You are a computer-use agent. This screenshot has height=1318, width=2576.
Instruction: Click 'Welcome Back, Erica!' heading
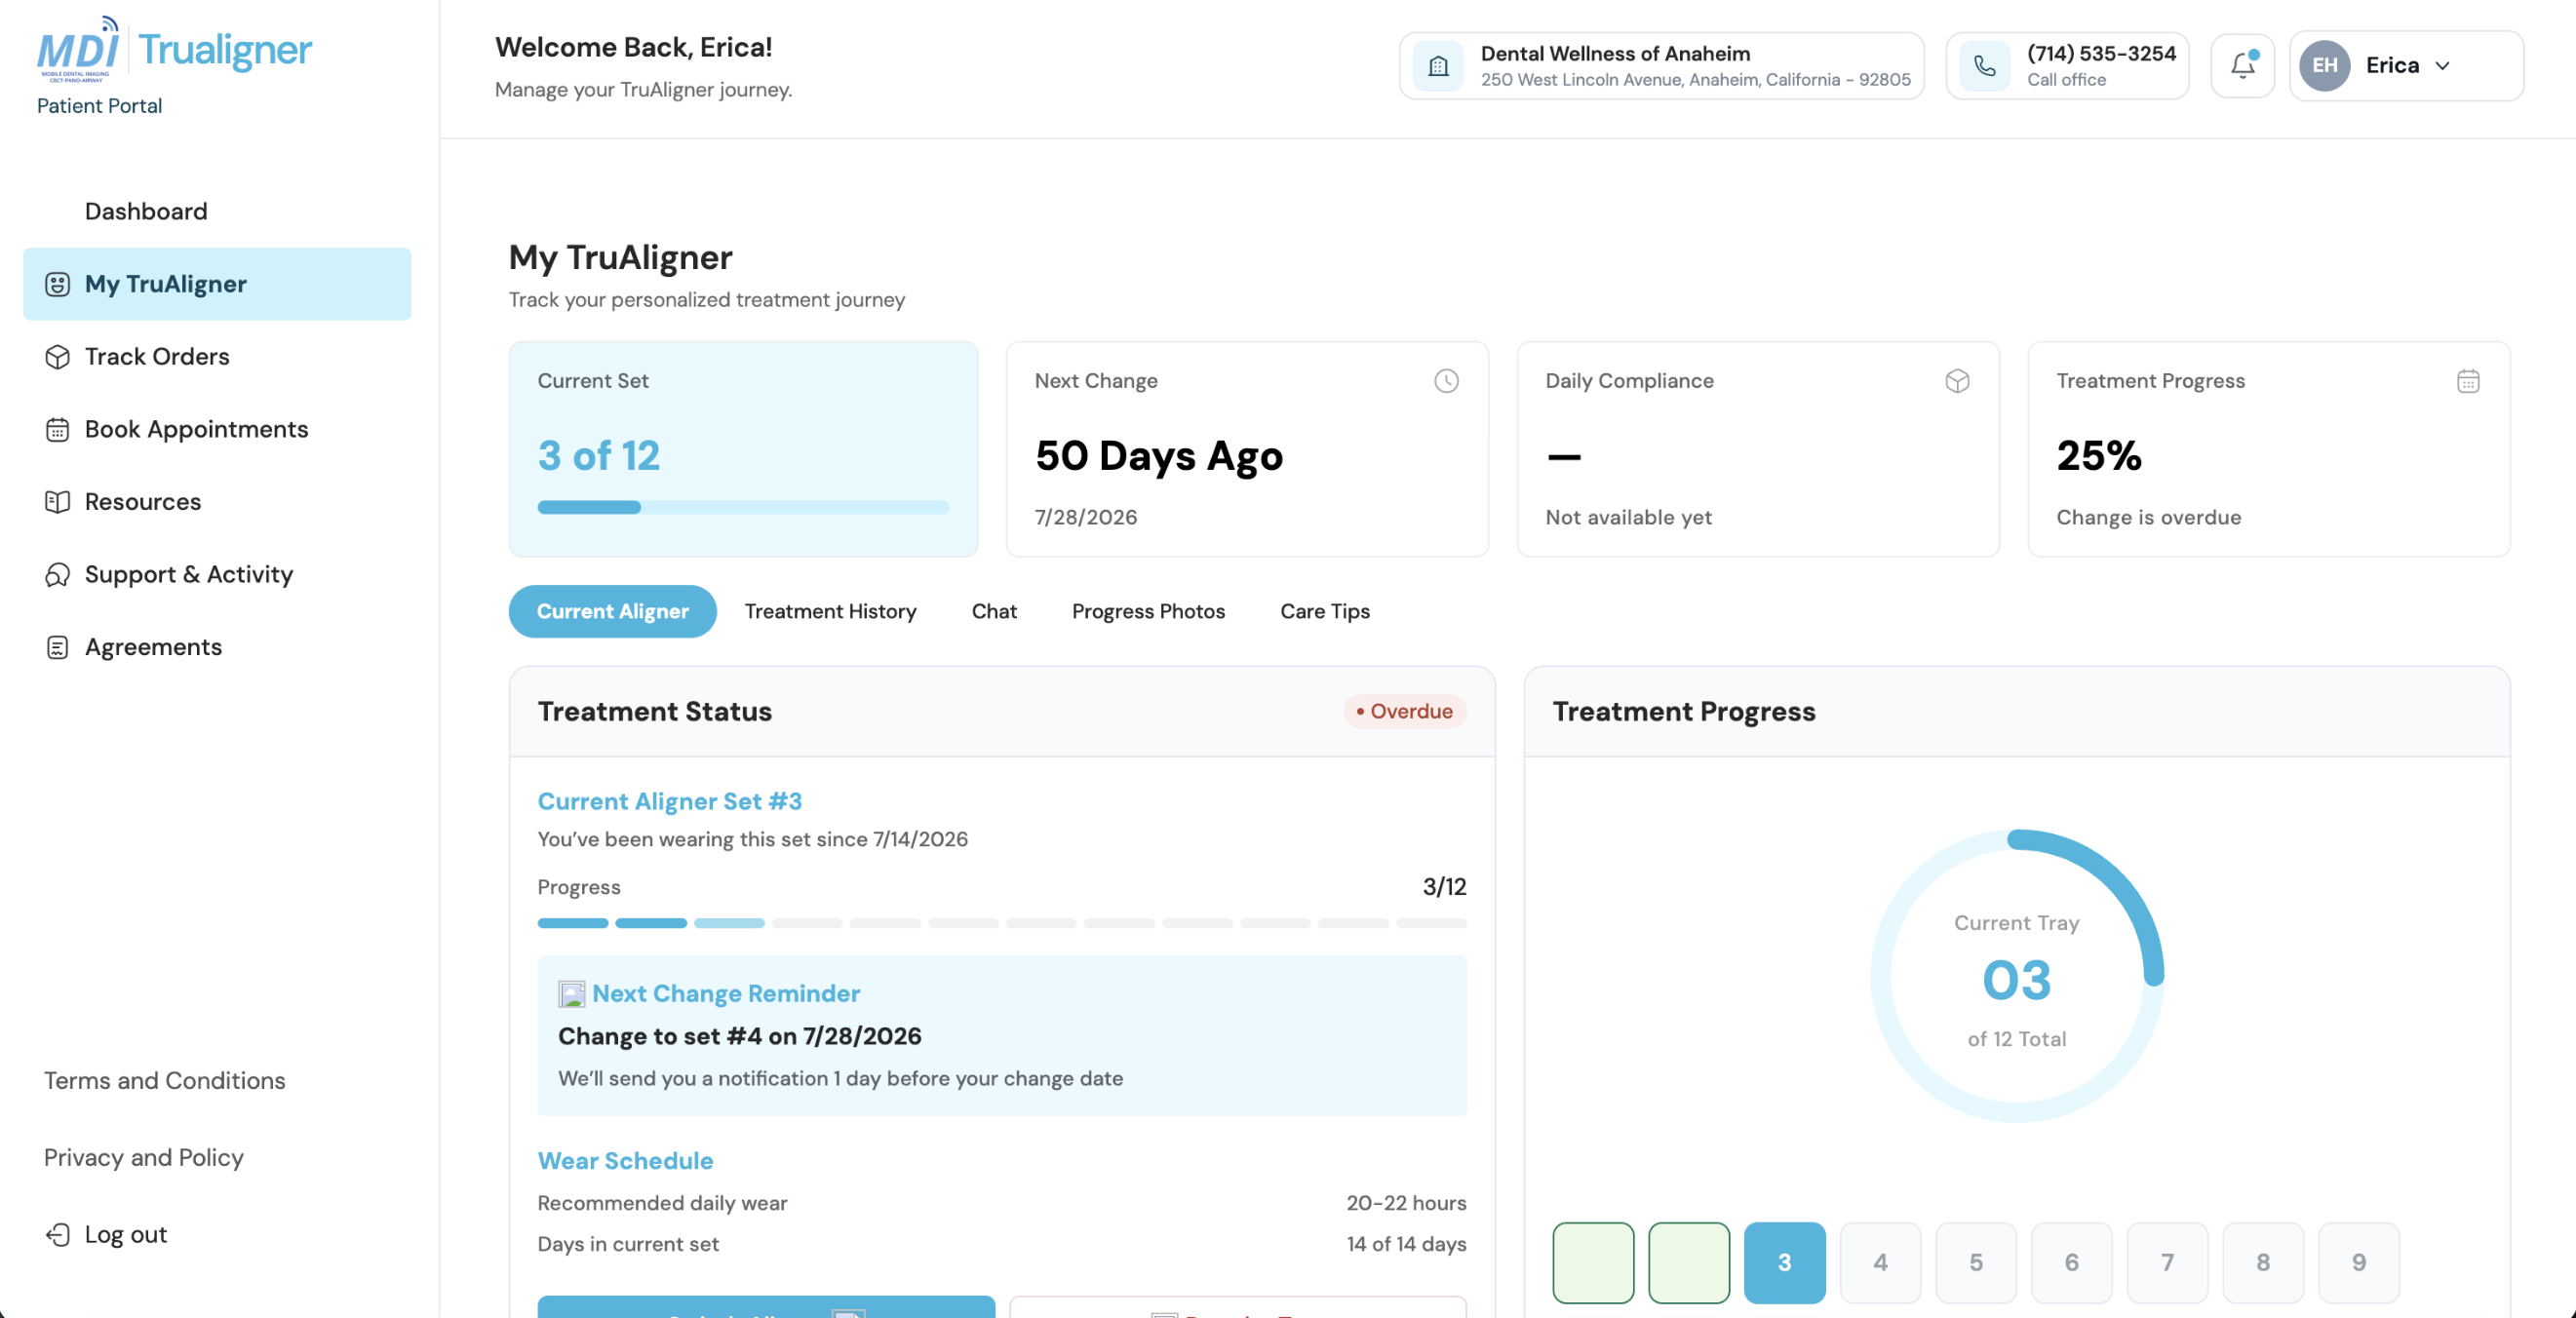tap(633, 47)
